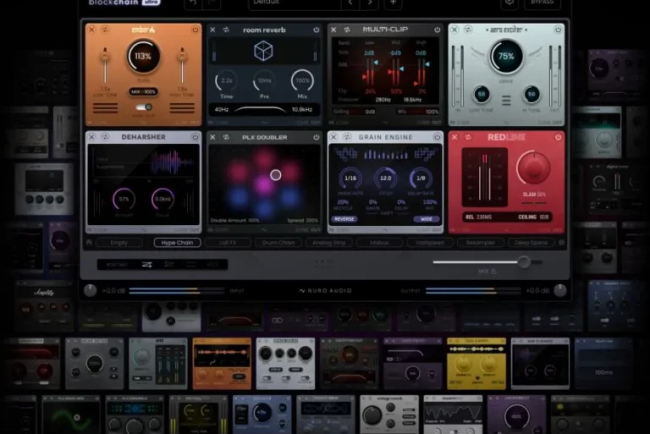650x434 pixels.
Task: Go to the next preset with right arrow
Action: (370, 3)
